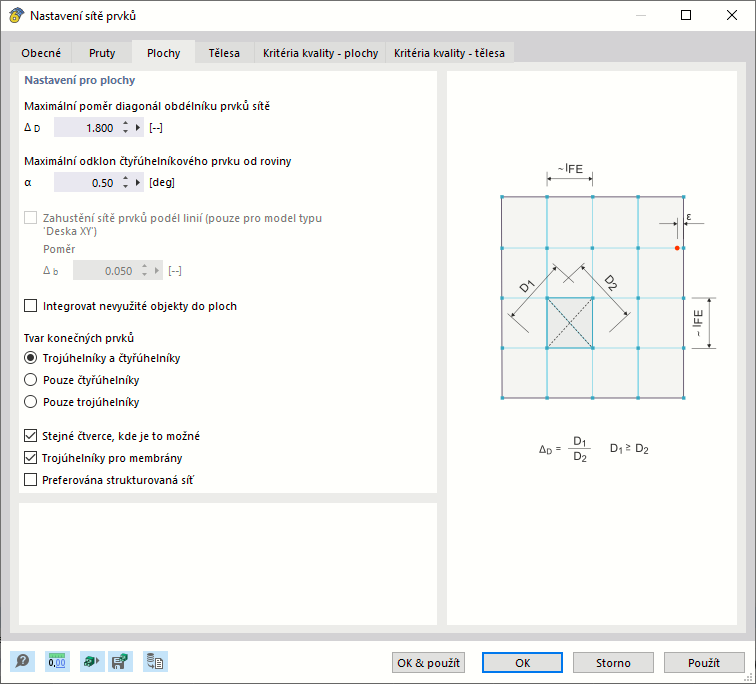
Task: Click the Použít button
Action: (x=704, y=663)
